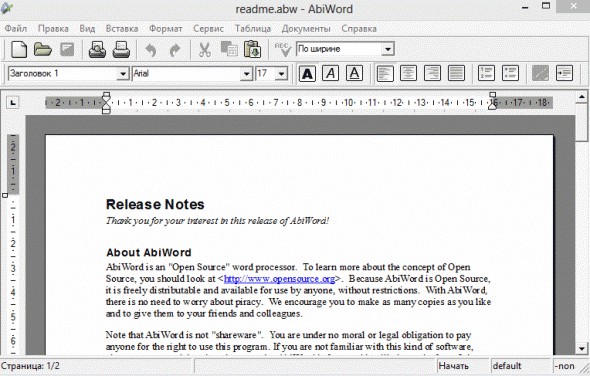The height and width of the screenshot is (376, 590).
Task: Toggle bold formatting
Action: click(307, 73)
